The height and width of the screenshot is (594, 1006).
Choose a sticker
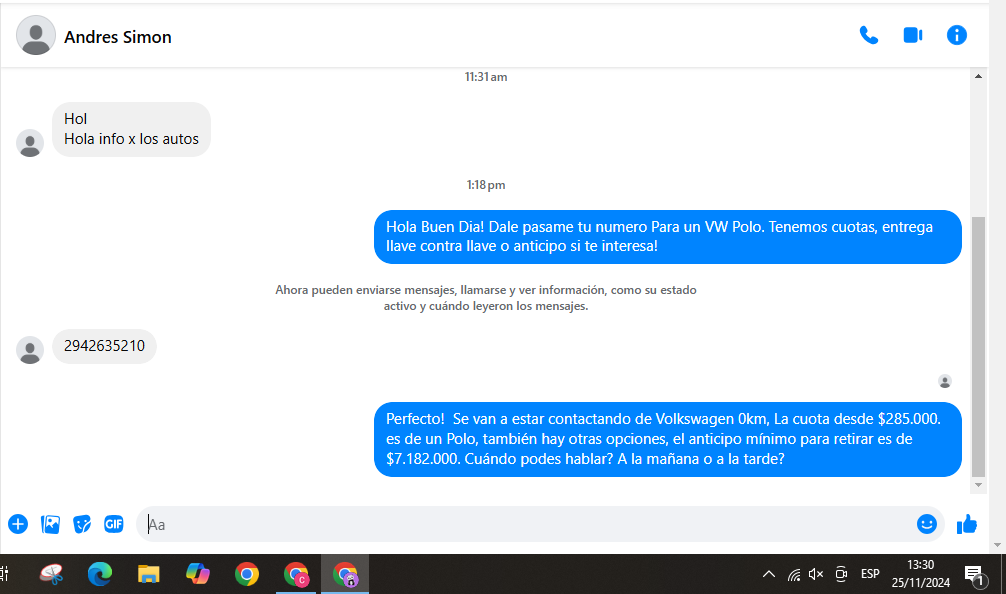point(81,524)
